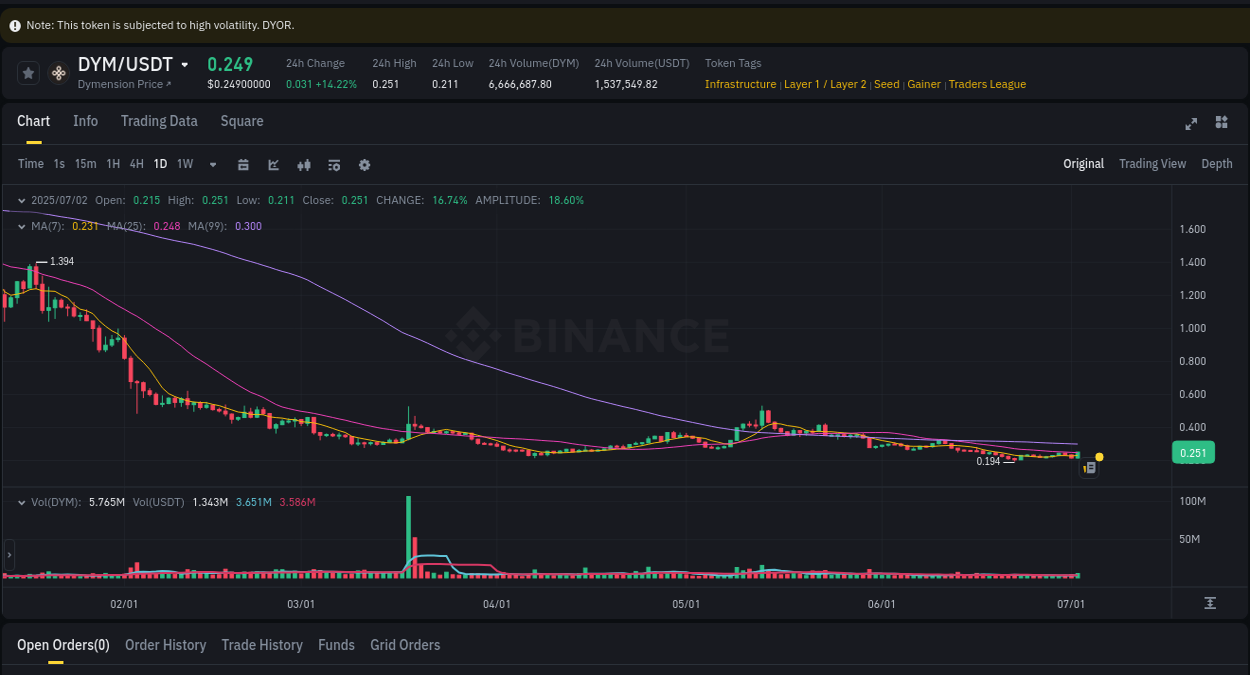This screenshot has height=675, width=1250.
Task: Open the Order History tab
Action: click(165, 645)
